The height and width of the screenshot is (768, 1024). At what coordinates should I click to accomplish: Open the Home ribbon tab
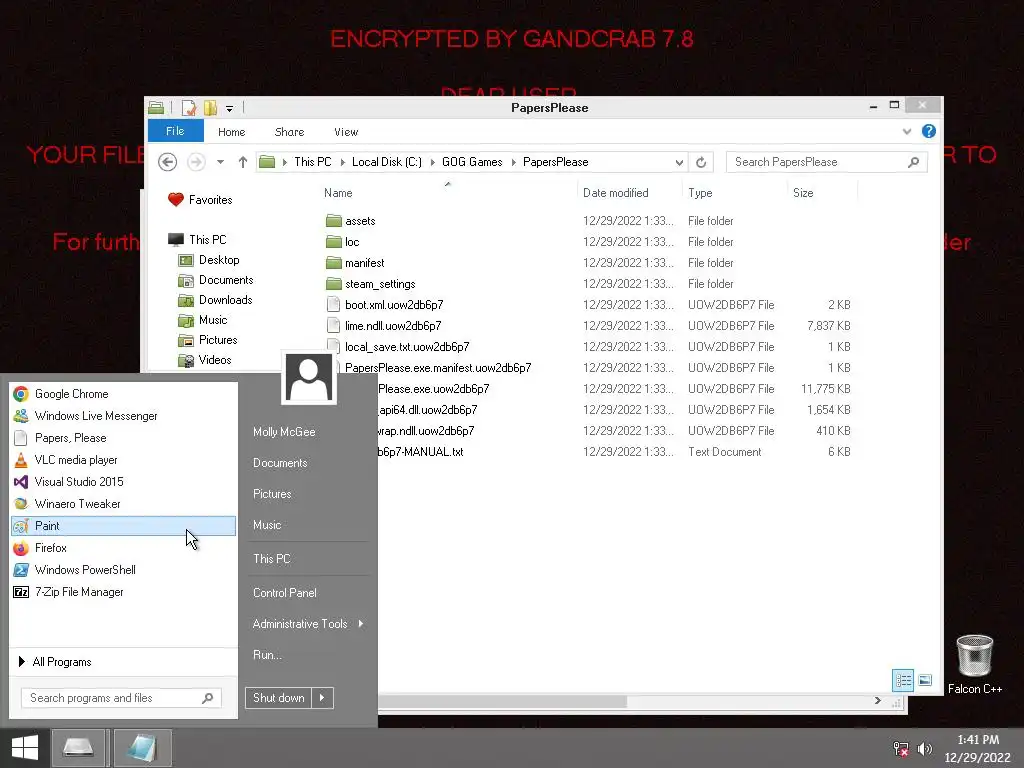pyautogui.click(x=232, y=132)
